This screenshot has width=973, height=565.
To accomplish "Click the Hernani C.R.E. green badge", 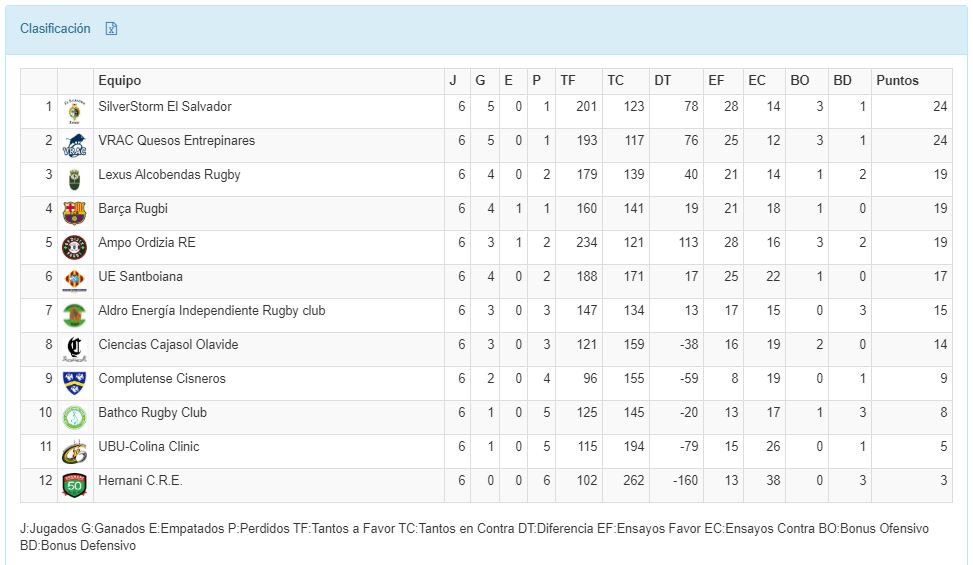I will tap(74, 485).
